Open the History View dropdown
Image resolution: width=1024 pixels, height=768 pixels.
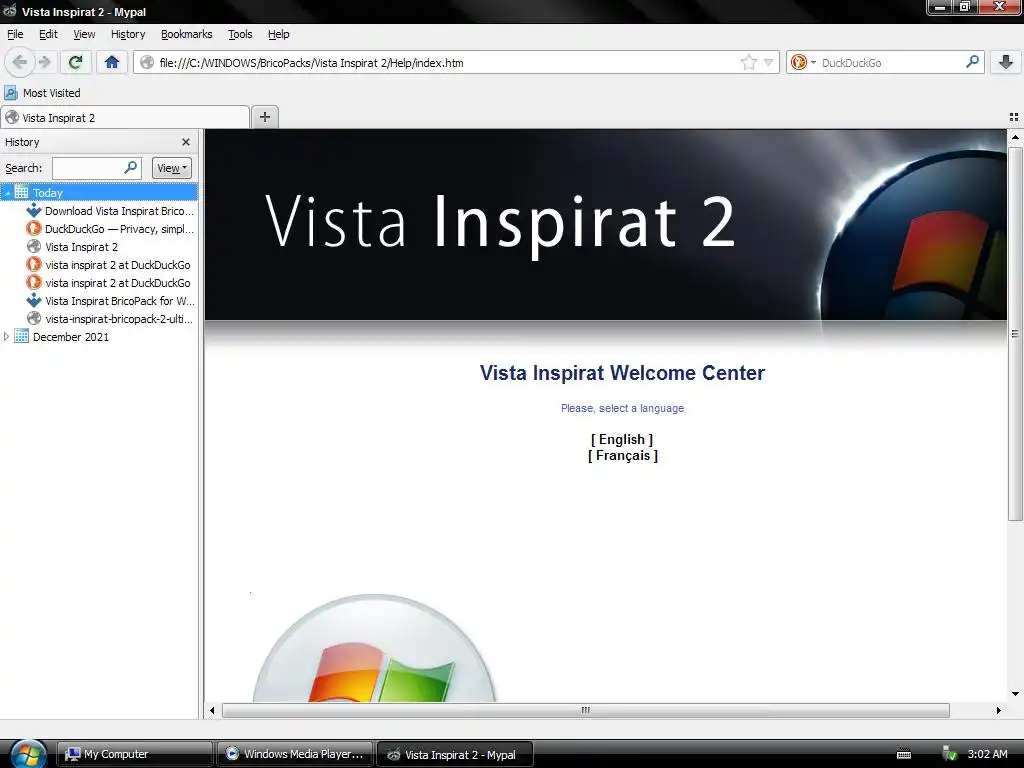coord(172,168)
